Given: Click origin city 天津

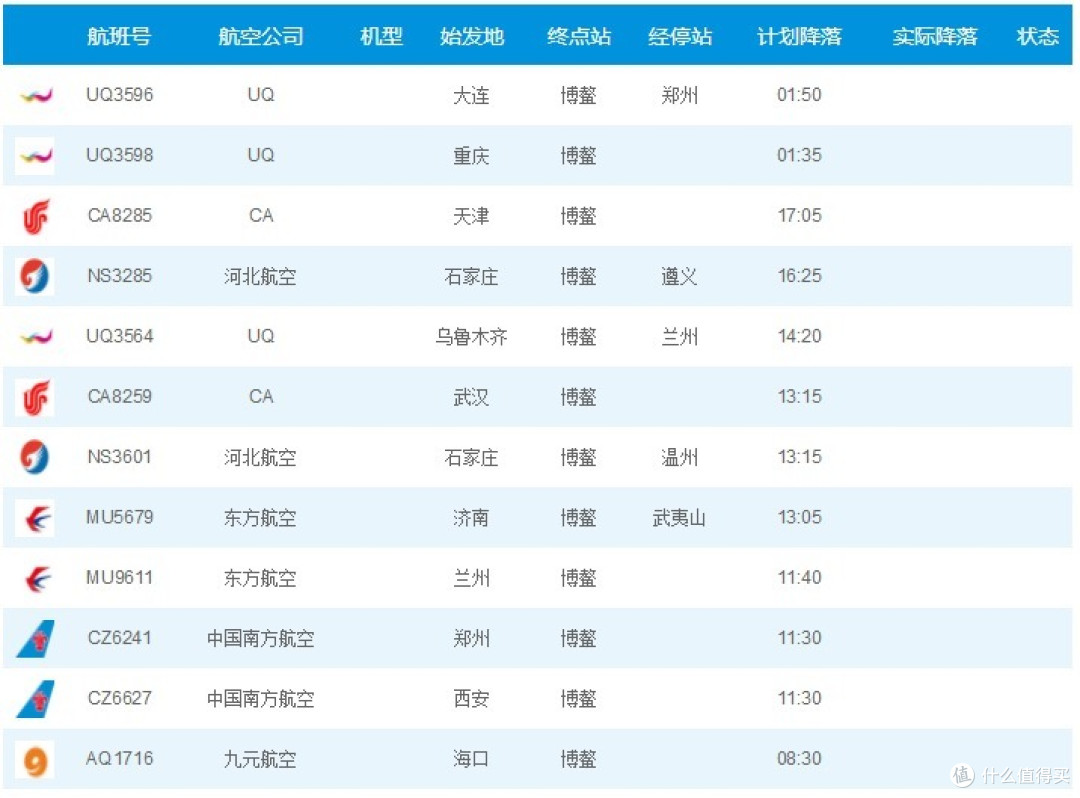Looking at the screenshot, I should pyautogui.click(x=471, y=216).
